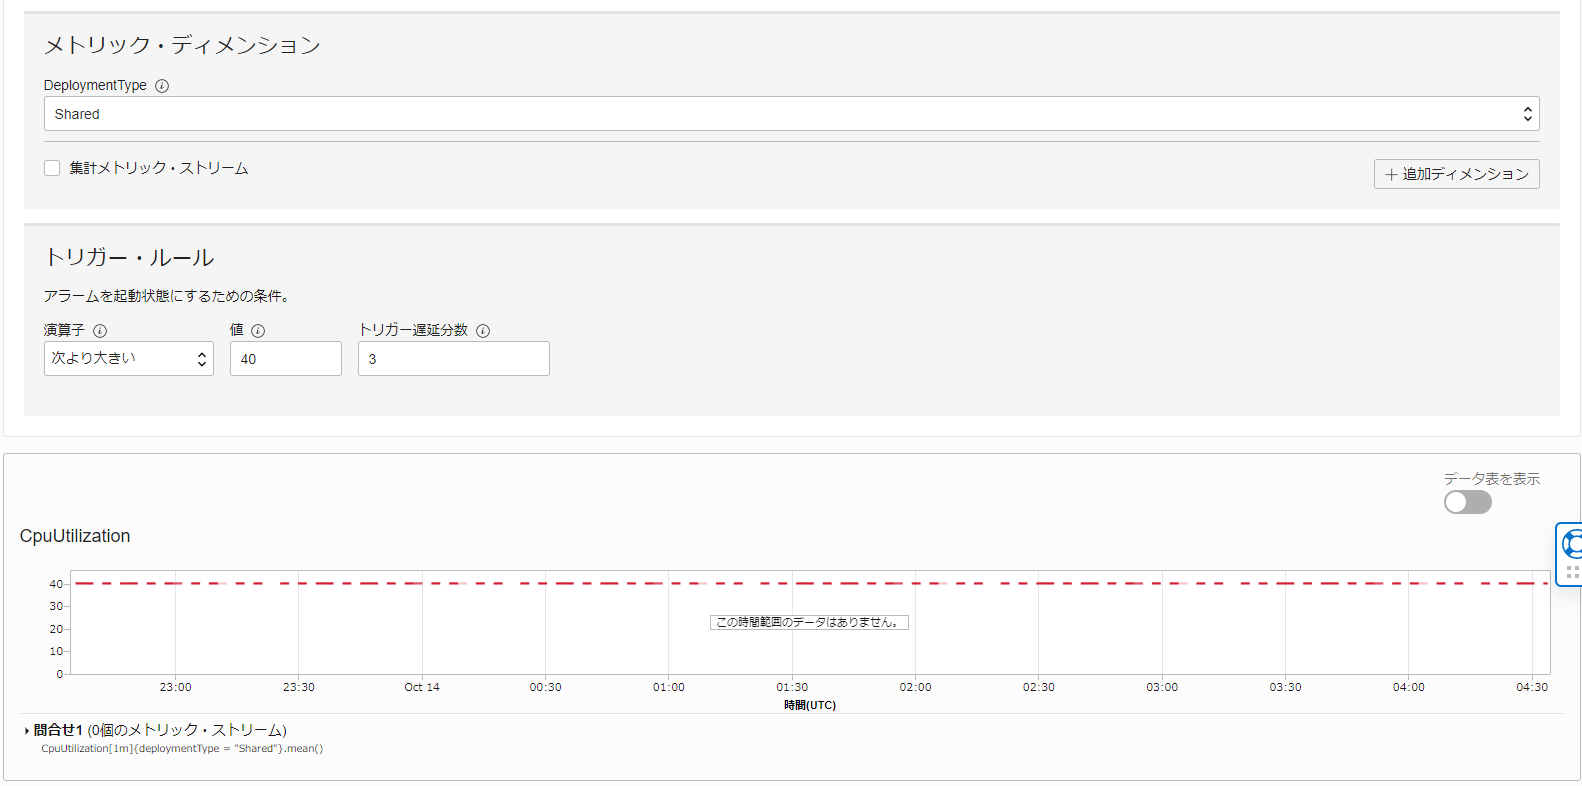Screen dimensions: 1582x786
Task: Click the この時間範囲のデータはありません message
Action: pos(809,622)
